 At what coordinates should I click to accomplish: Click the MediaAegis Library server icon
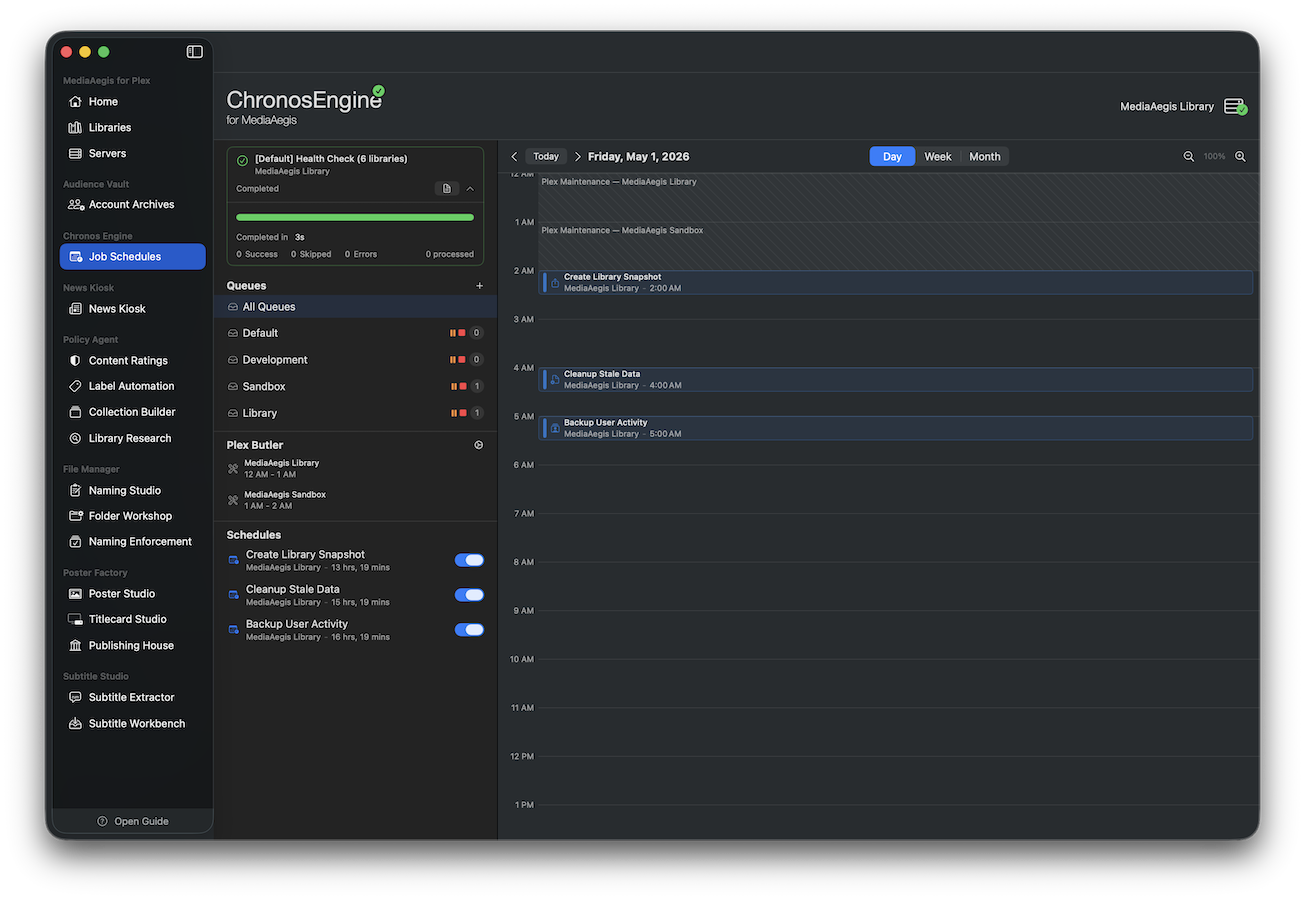click(1235, 107)
